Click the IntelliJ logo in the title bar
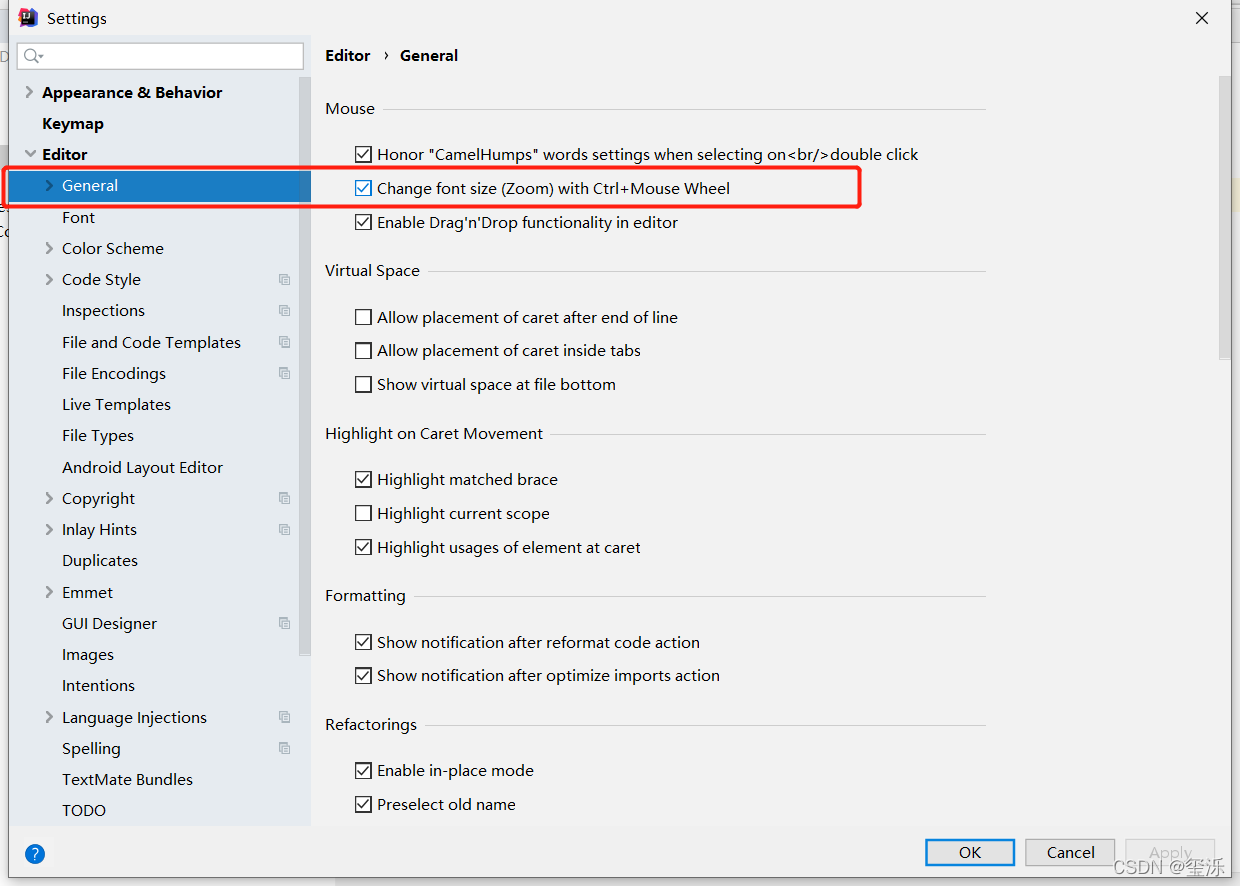Image resolution: width=1240 pixels, height=886 pixels. (x=28, y=18)
